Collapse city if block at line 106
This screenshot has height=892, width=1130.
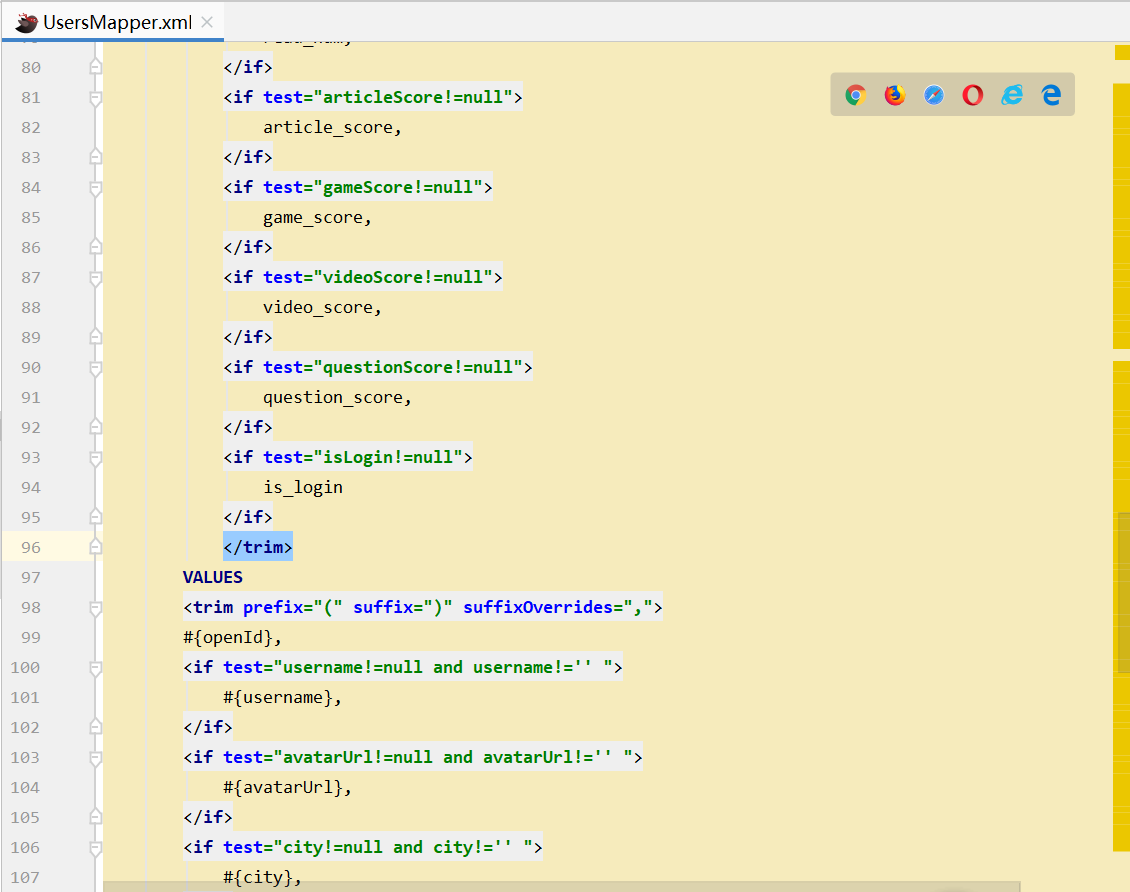pos(95,848)
